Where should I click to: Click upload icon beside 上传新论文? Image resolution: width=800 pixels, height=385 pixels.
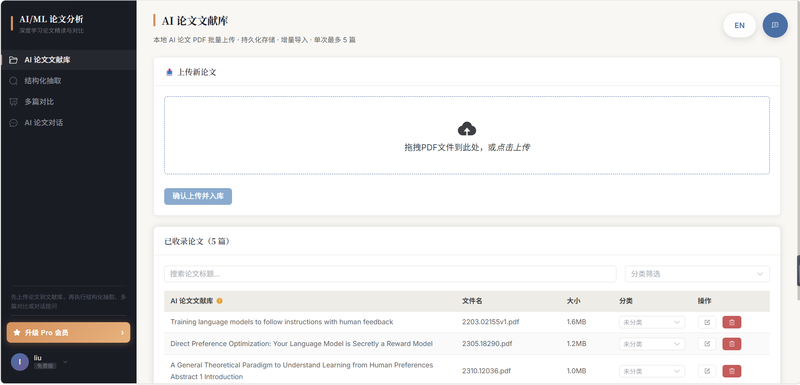[x=169, y=72]
